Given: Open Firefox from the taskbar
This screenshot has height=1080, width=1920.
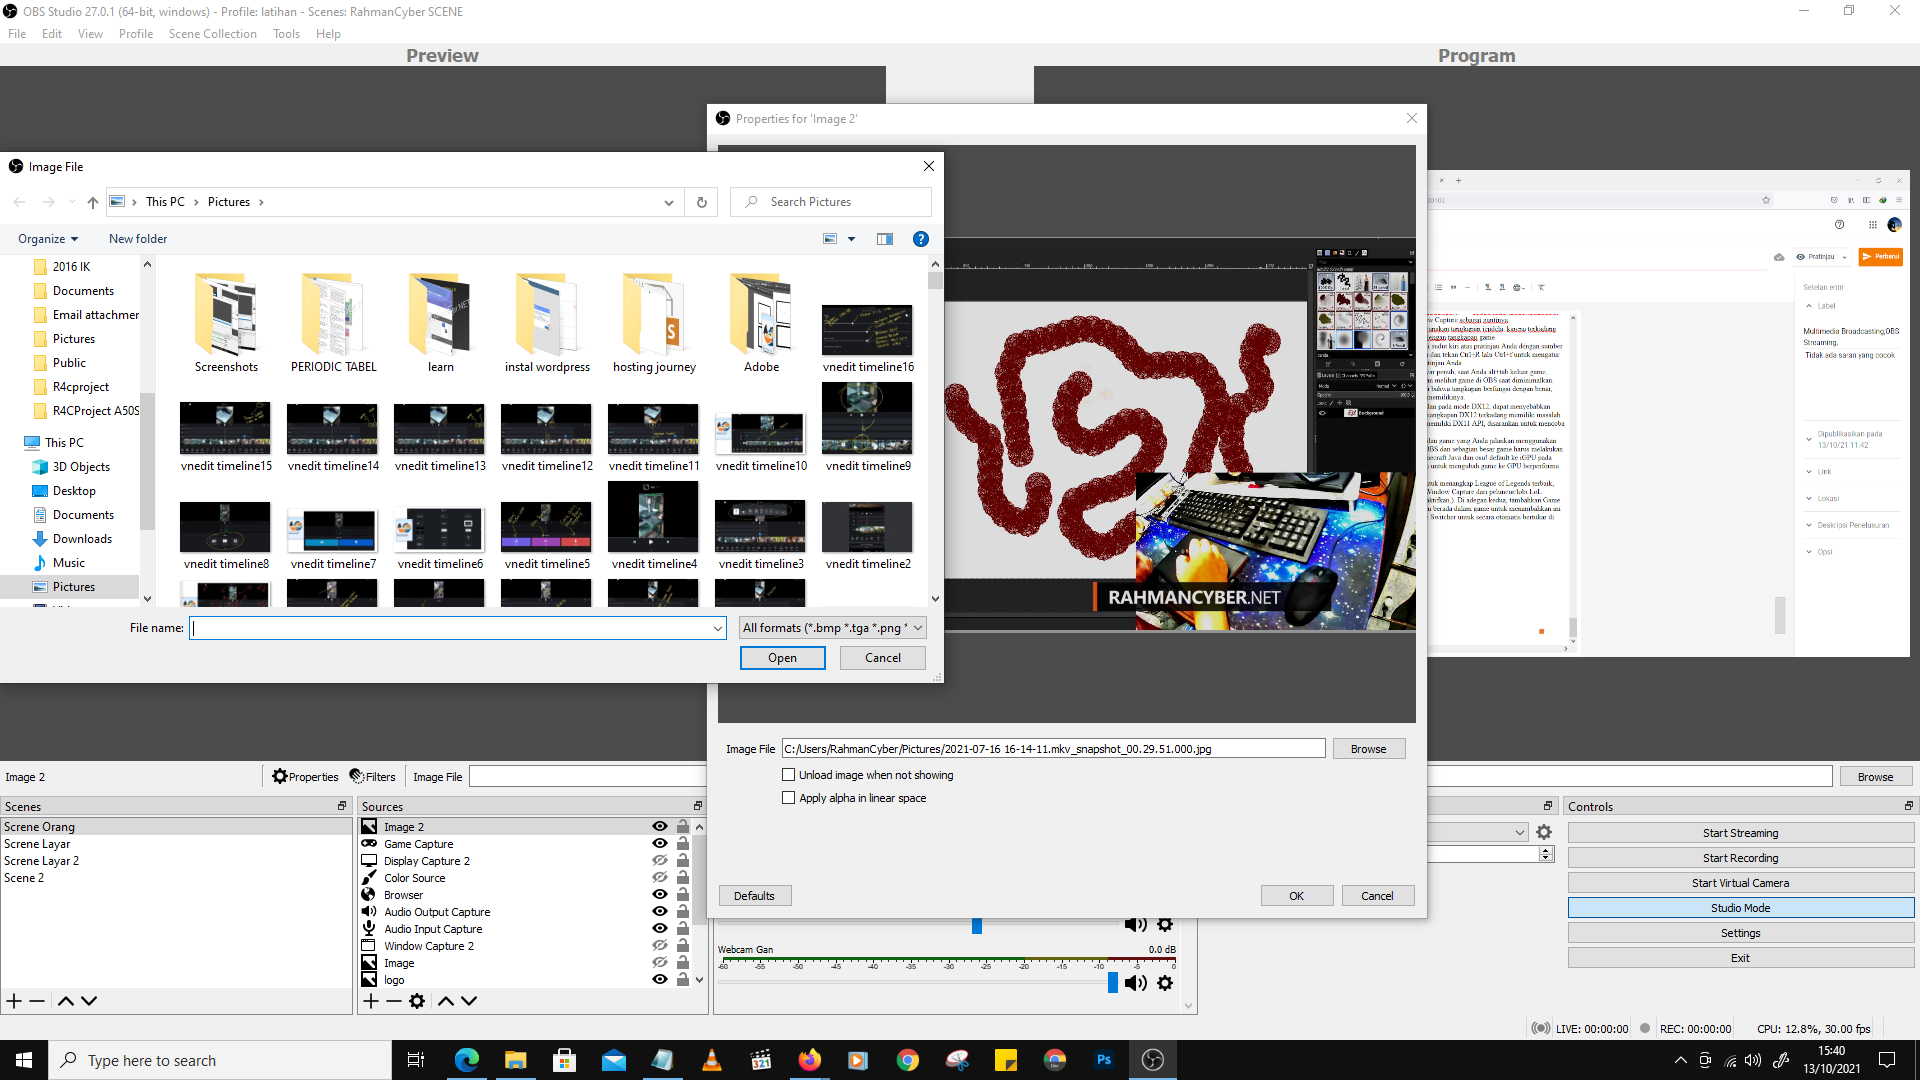Looking at the screenshot, I should tap(810, 1060).
